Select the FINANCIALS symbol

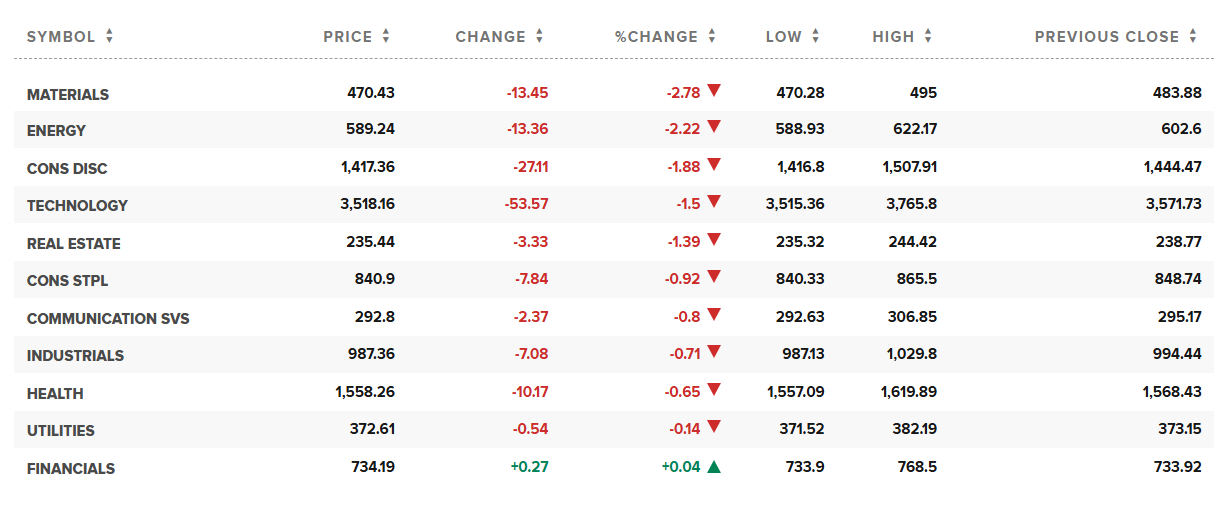pos(71,469)
